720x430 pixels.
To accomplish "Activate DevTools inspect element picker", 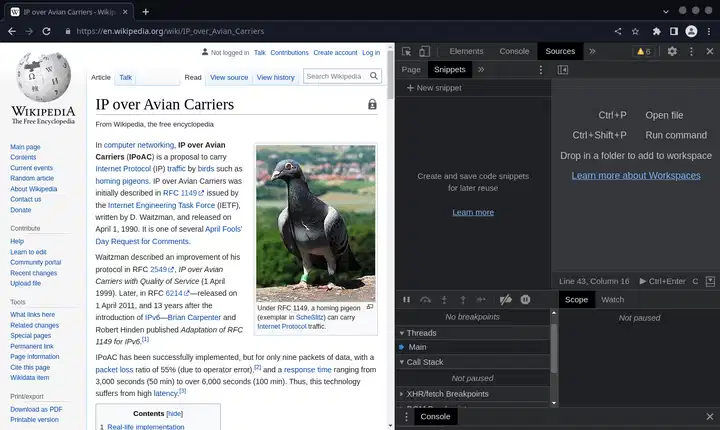I will pyautogui.click(x=406, y=51).
